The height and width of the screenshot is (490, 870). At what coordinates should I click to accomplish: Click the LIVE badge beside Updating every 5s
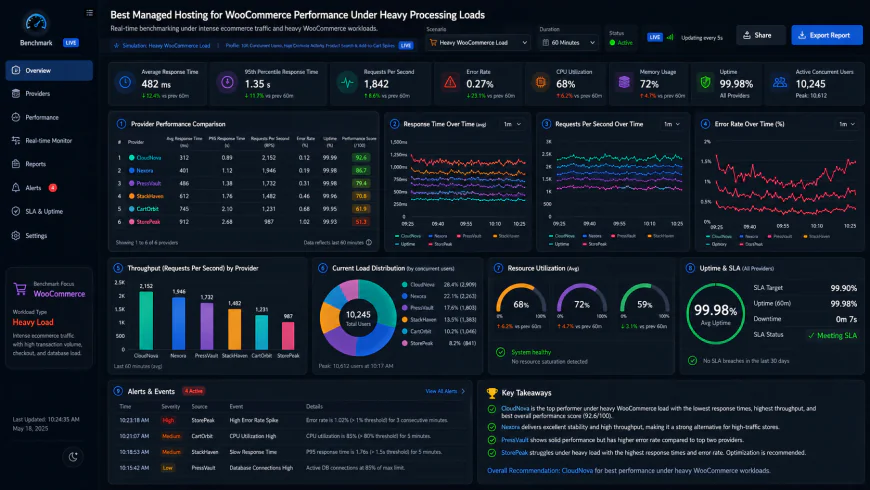(x=655, y=37)
